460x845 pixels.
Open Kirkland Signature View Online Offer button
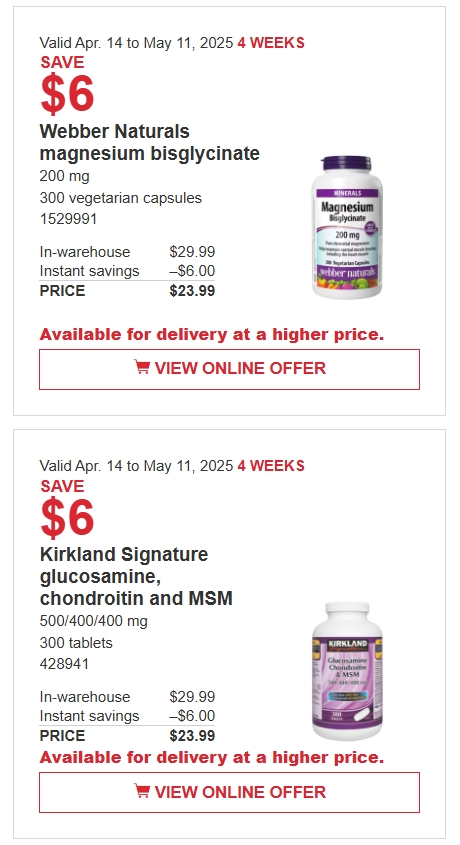229,792
